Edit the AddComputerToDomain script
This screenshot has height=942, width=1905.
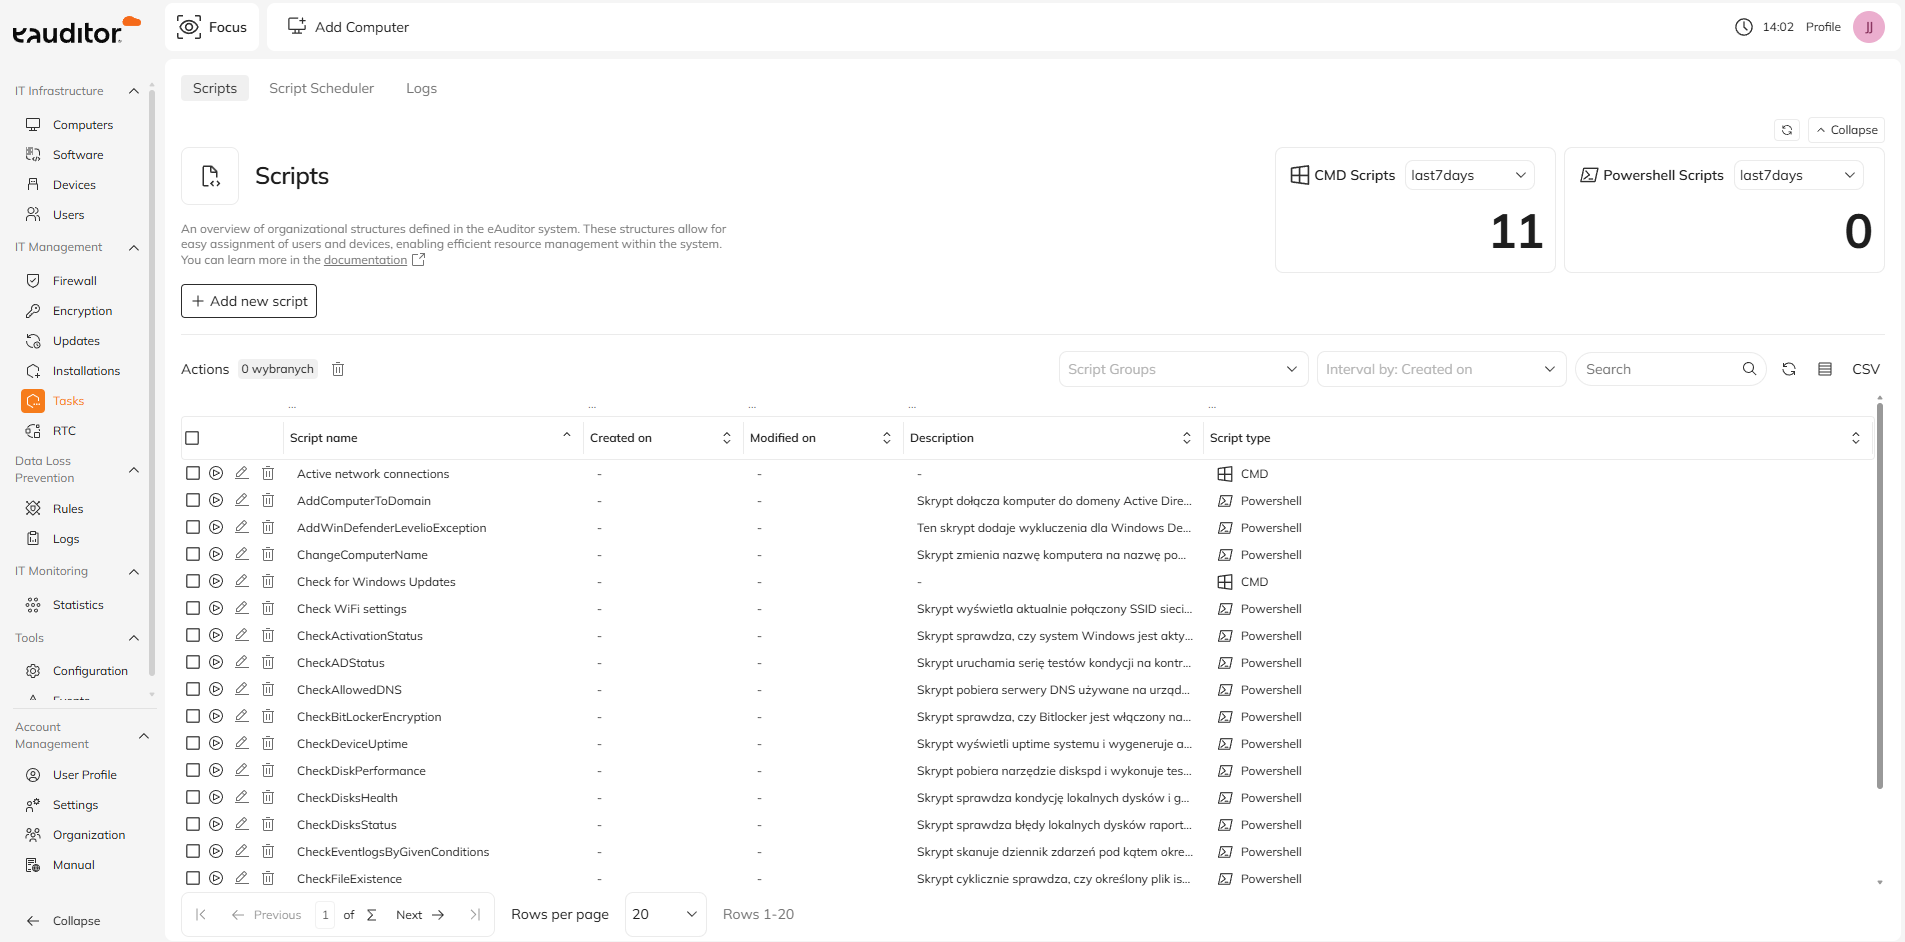[241, 500]
